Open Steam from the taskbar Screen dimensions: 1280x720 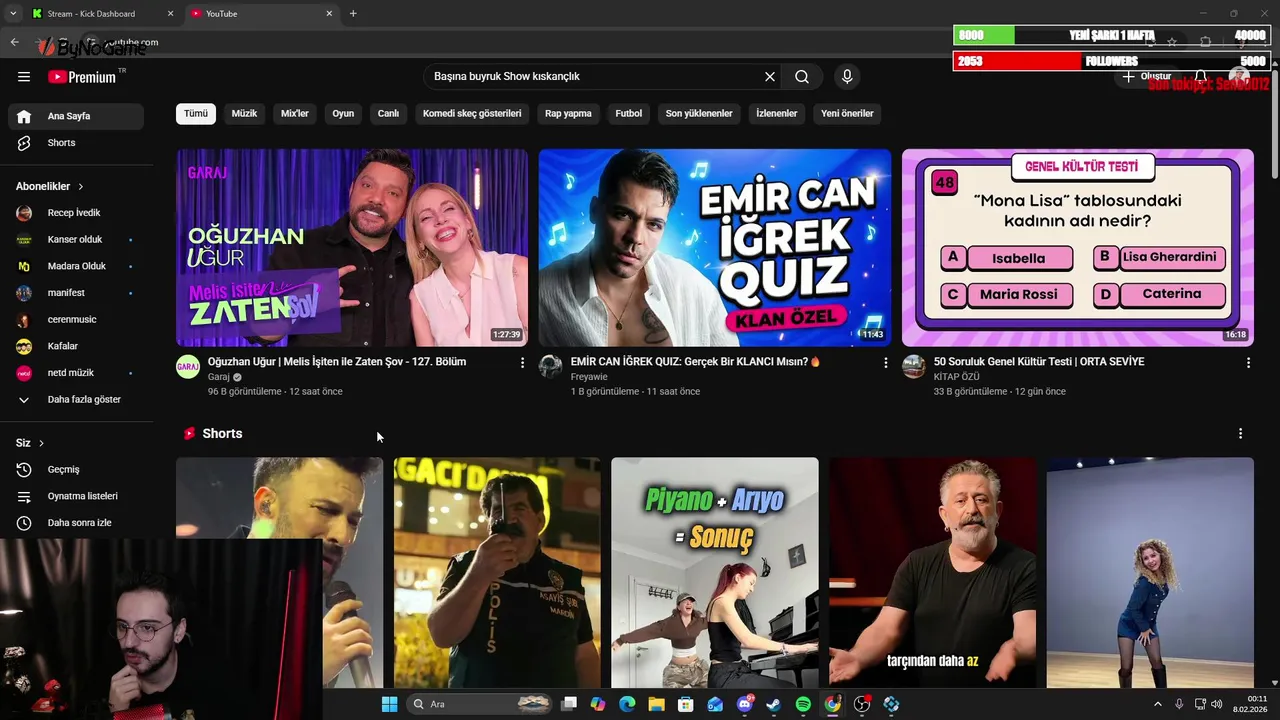(x=773, y=704)
